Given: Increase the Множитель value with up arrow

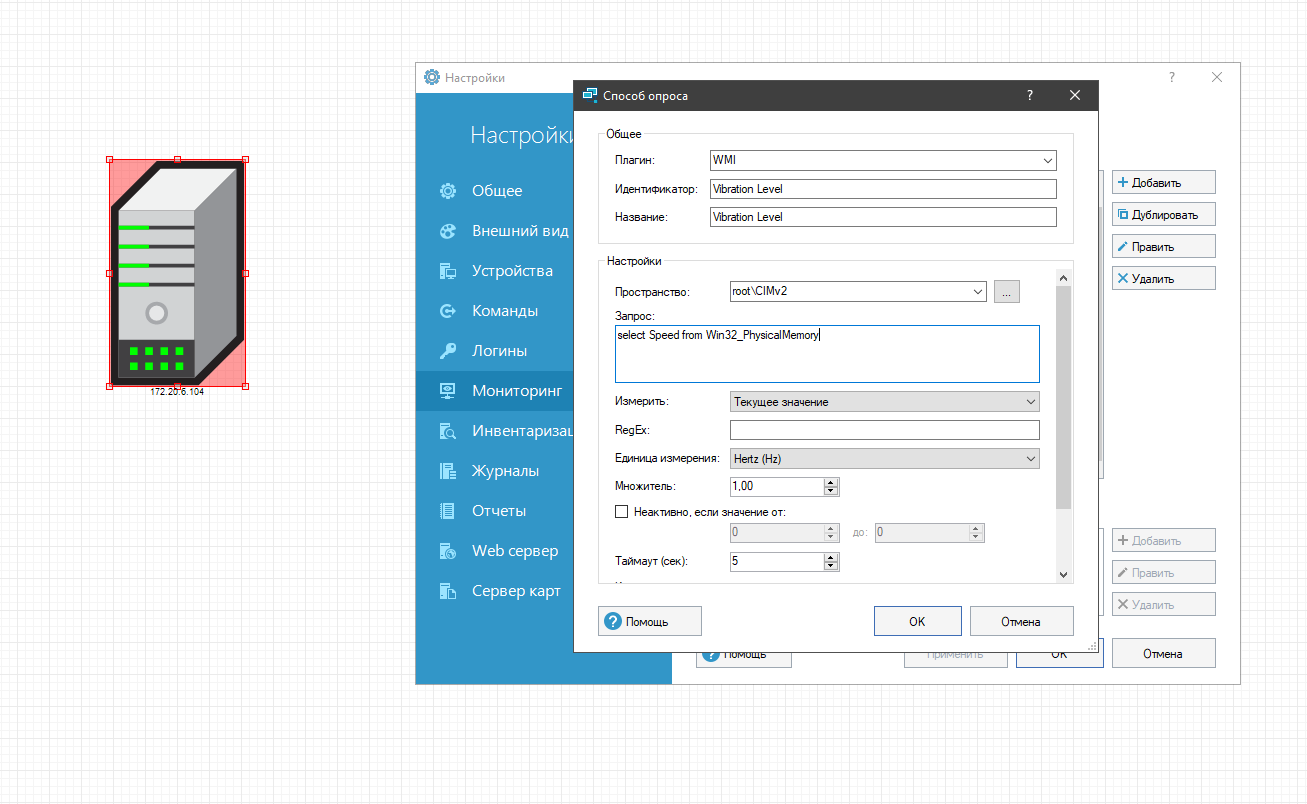Looking at the screenshot, I should point(831,482).
